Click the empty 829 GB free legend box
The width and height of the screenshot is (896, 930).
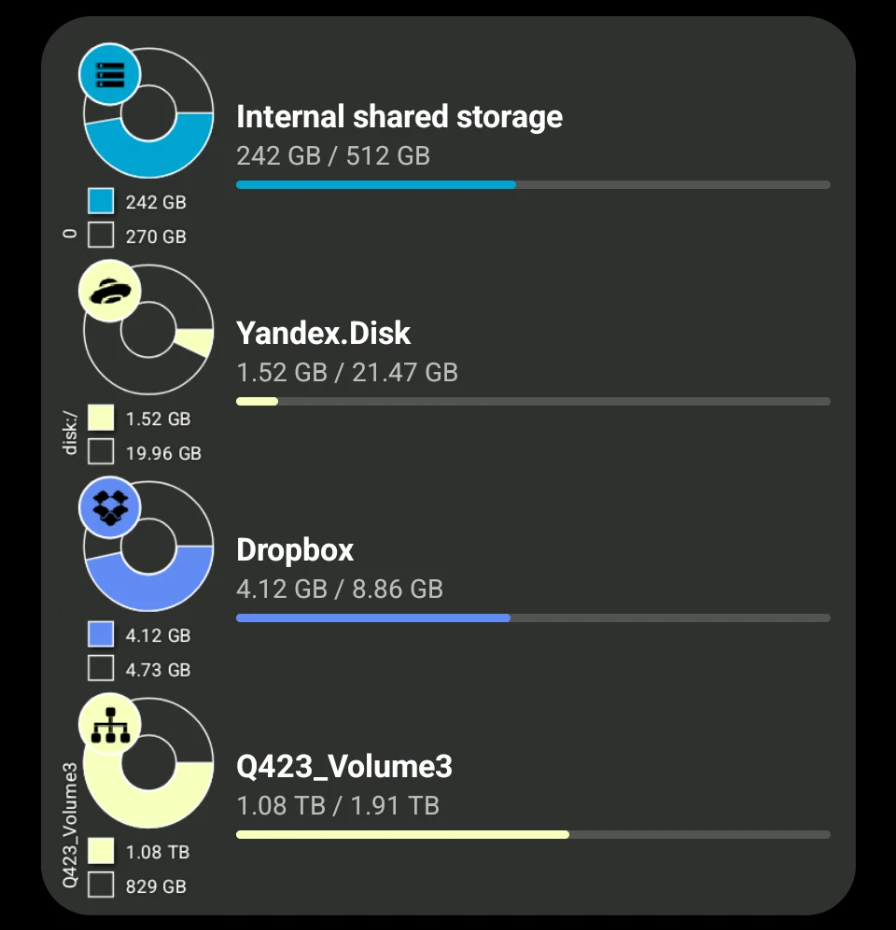pos(101,884)
